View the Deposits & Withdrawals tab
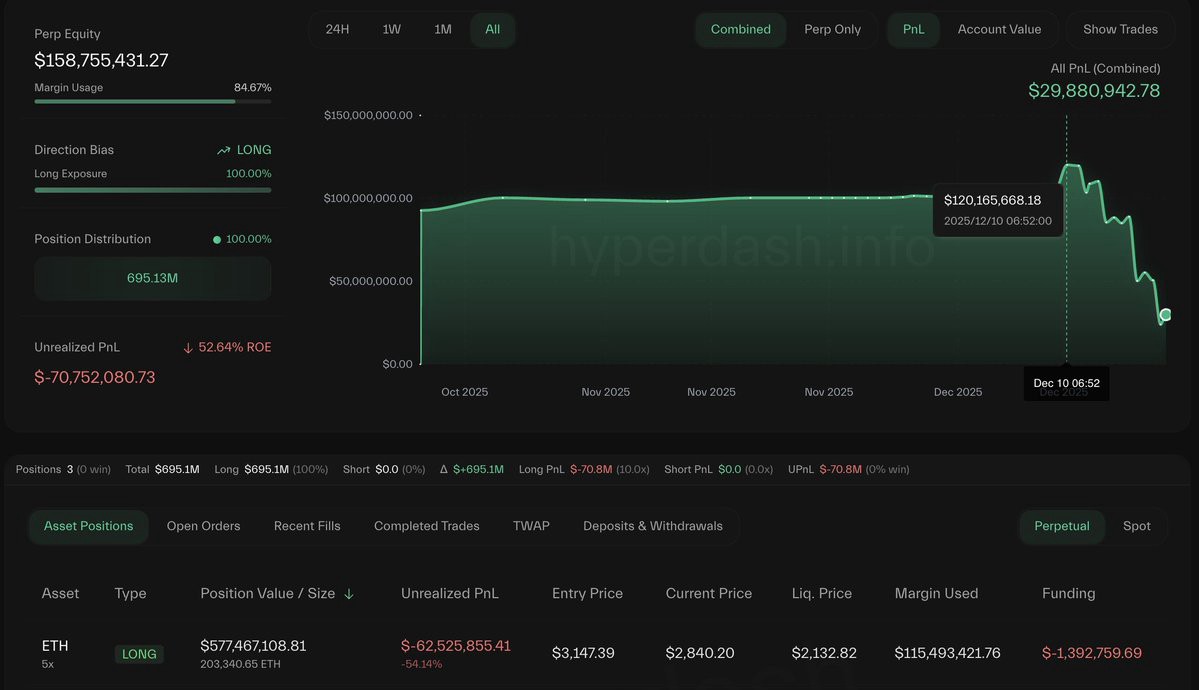The height and width of the screenshot is (690, 1199). (652, 526)
